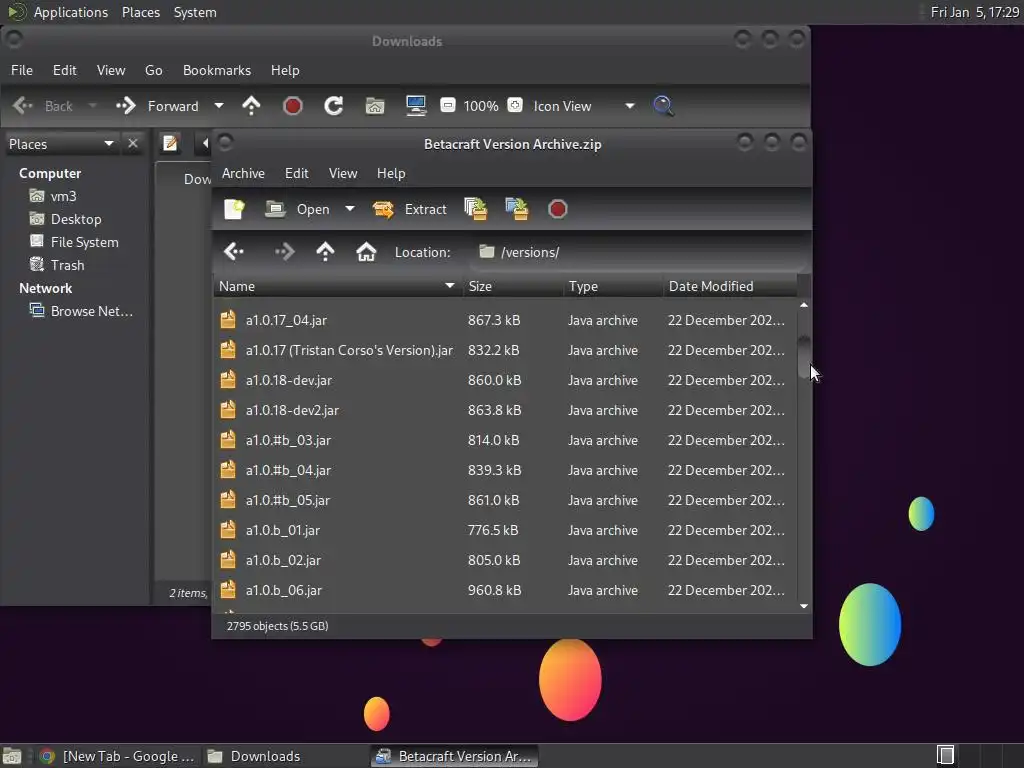Go up one level from /versions/
Image resolution: width=1024 pixels, height=768 pixels.
pyautogui.click(x=325, y=251)
